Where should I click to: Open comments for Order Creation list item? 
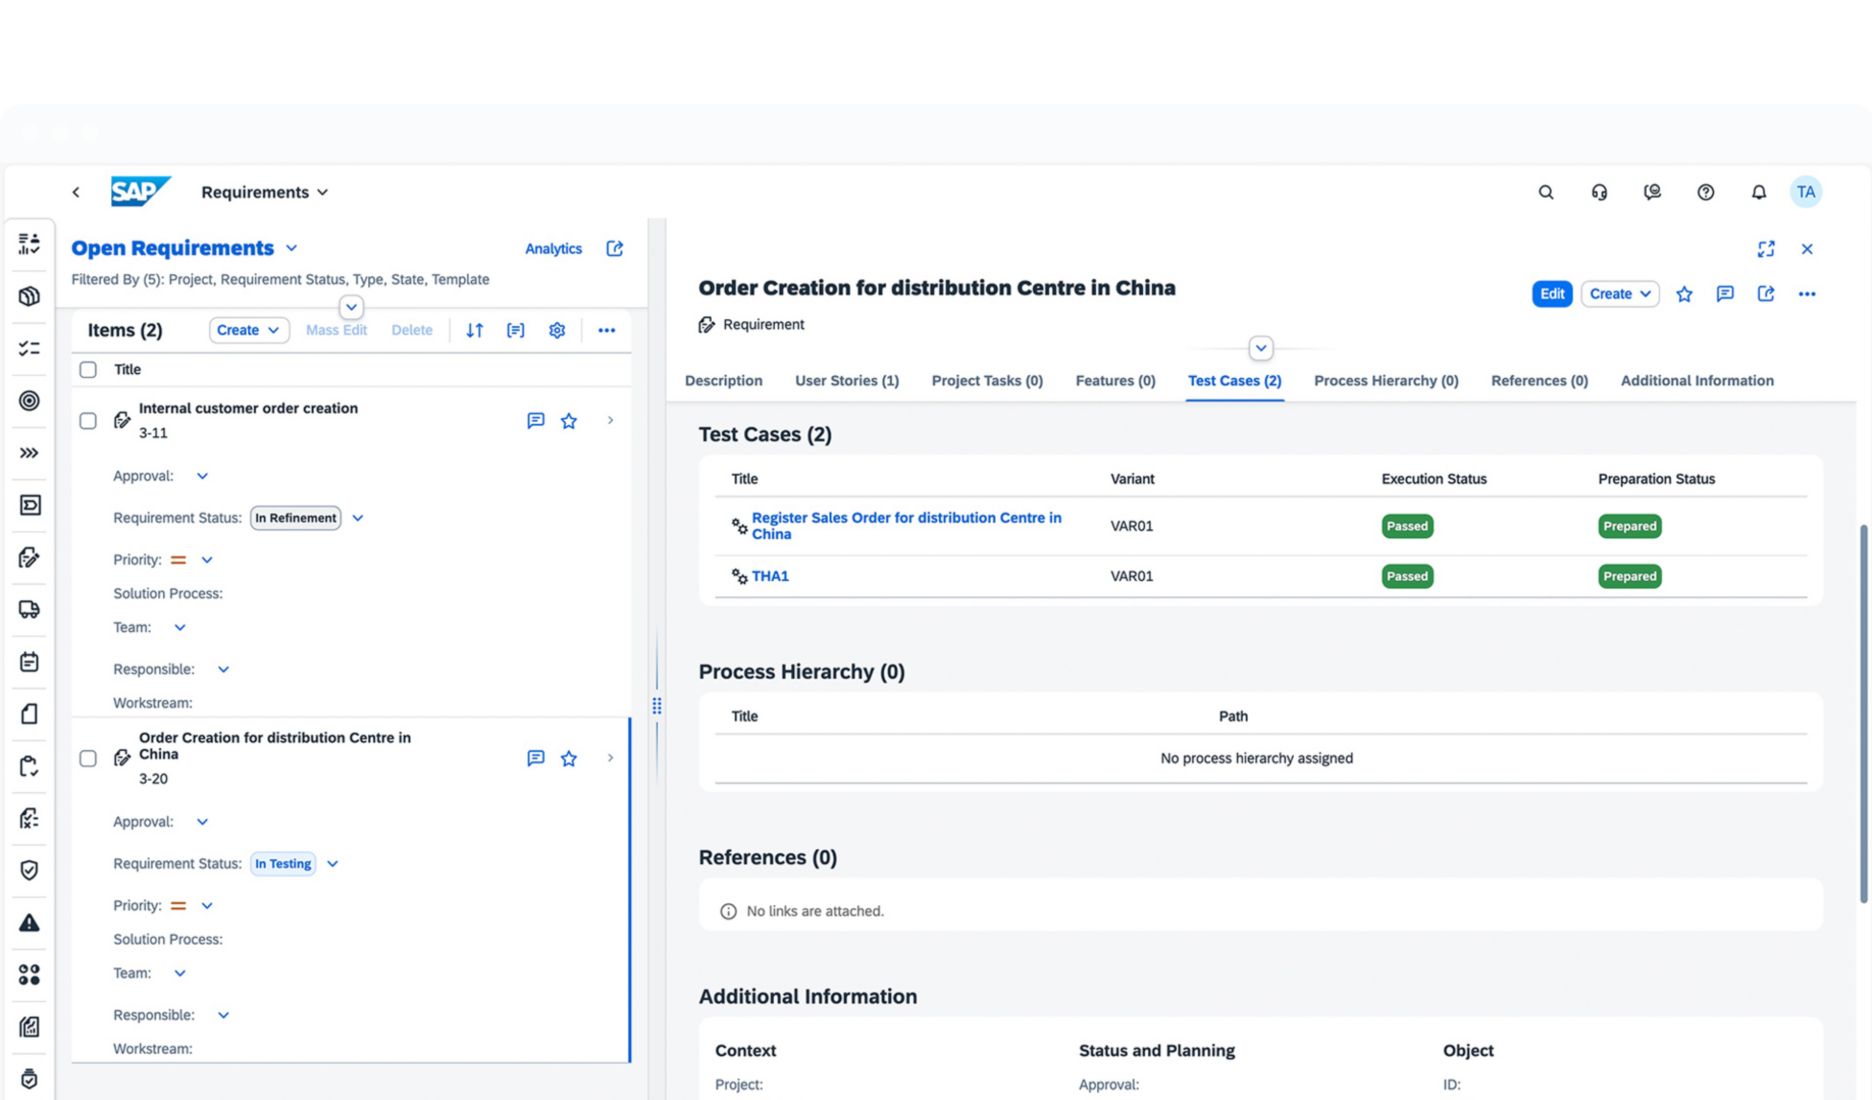point(535,758)
